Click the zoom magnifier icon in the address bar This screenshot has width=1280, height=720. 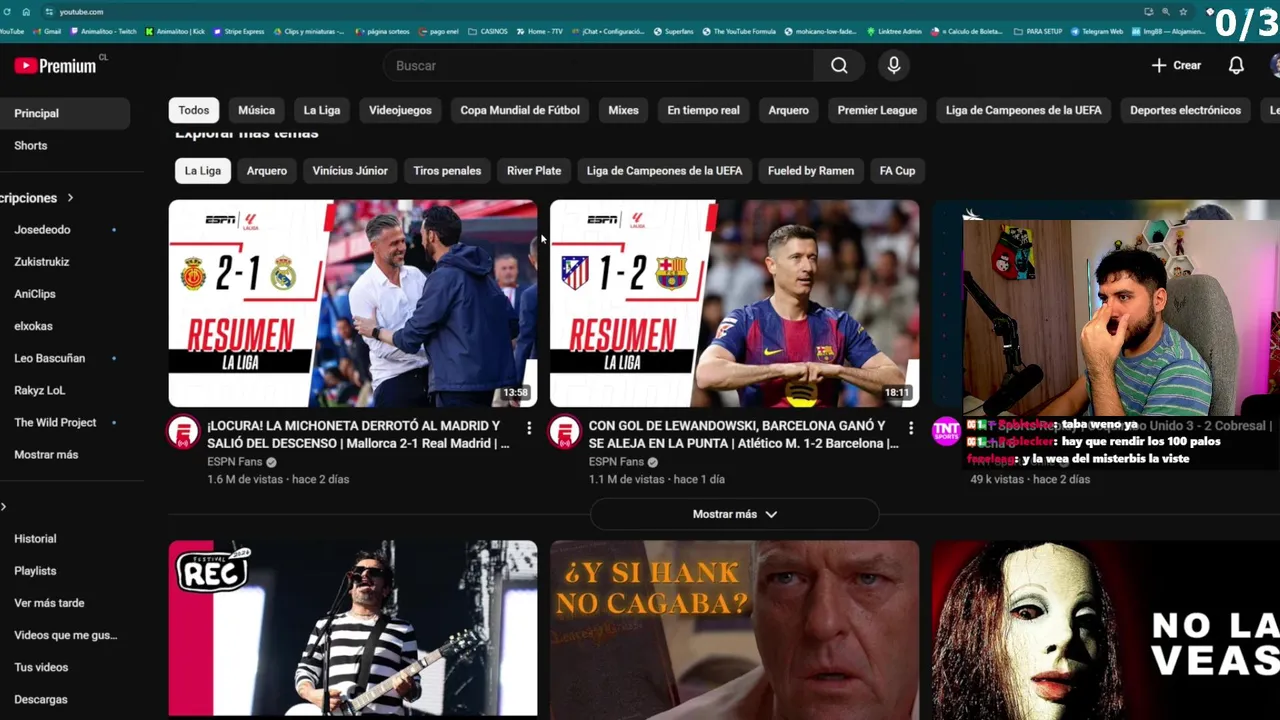coord(1165,11)
